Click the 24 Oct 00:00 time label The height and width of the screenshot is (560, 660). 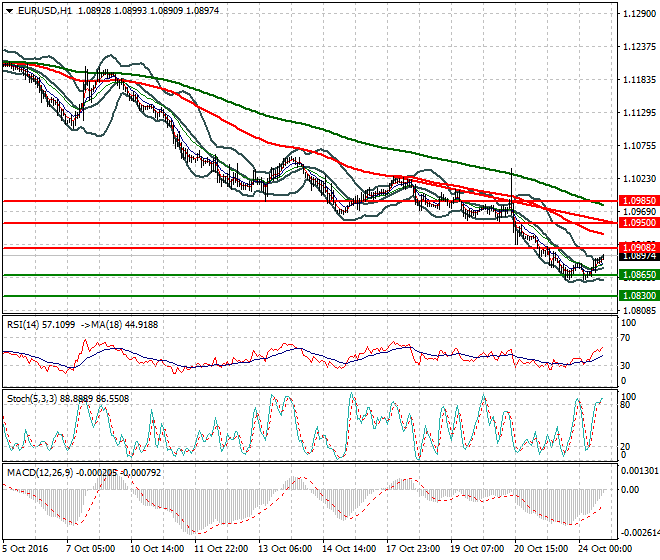coord(605,549)
